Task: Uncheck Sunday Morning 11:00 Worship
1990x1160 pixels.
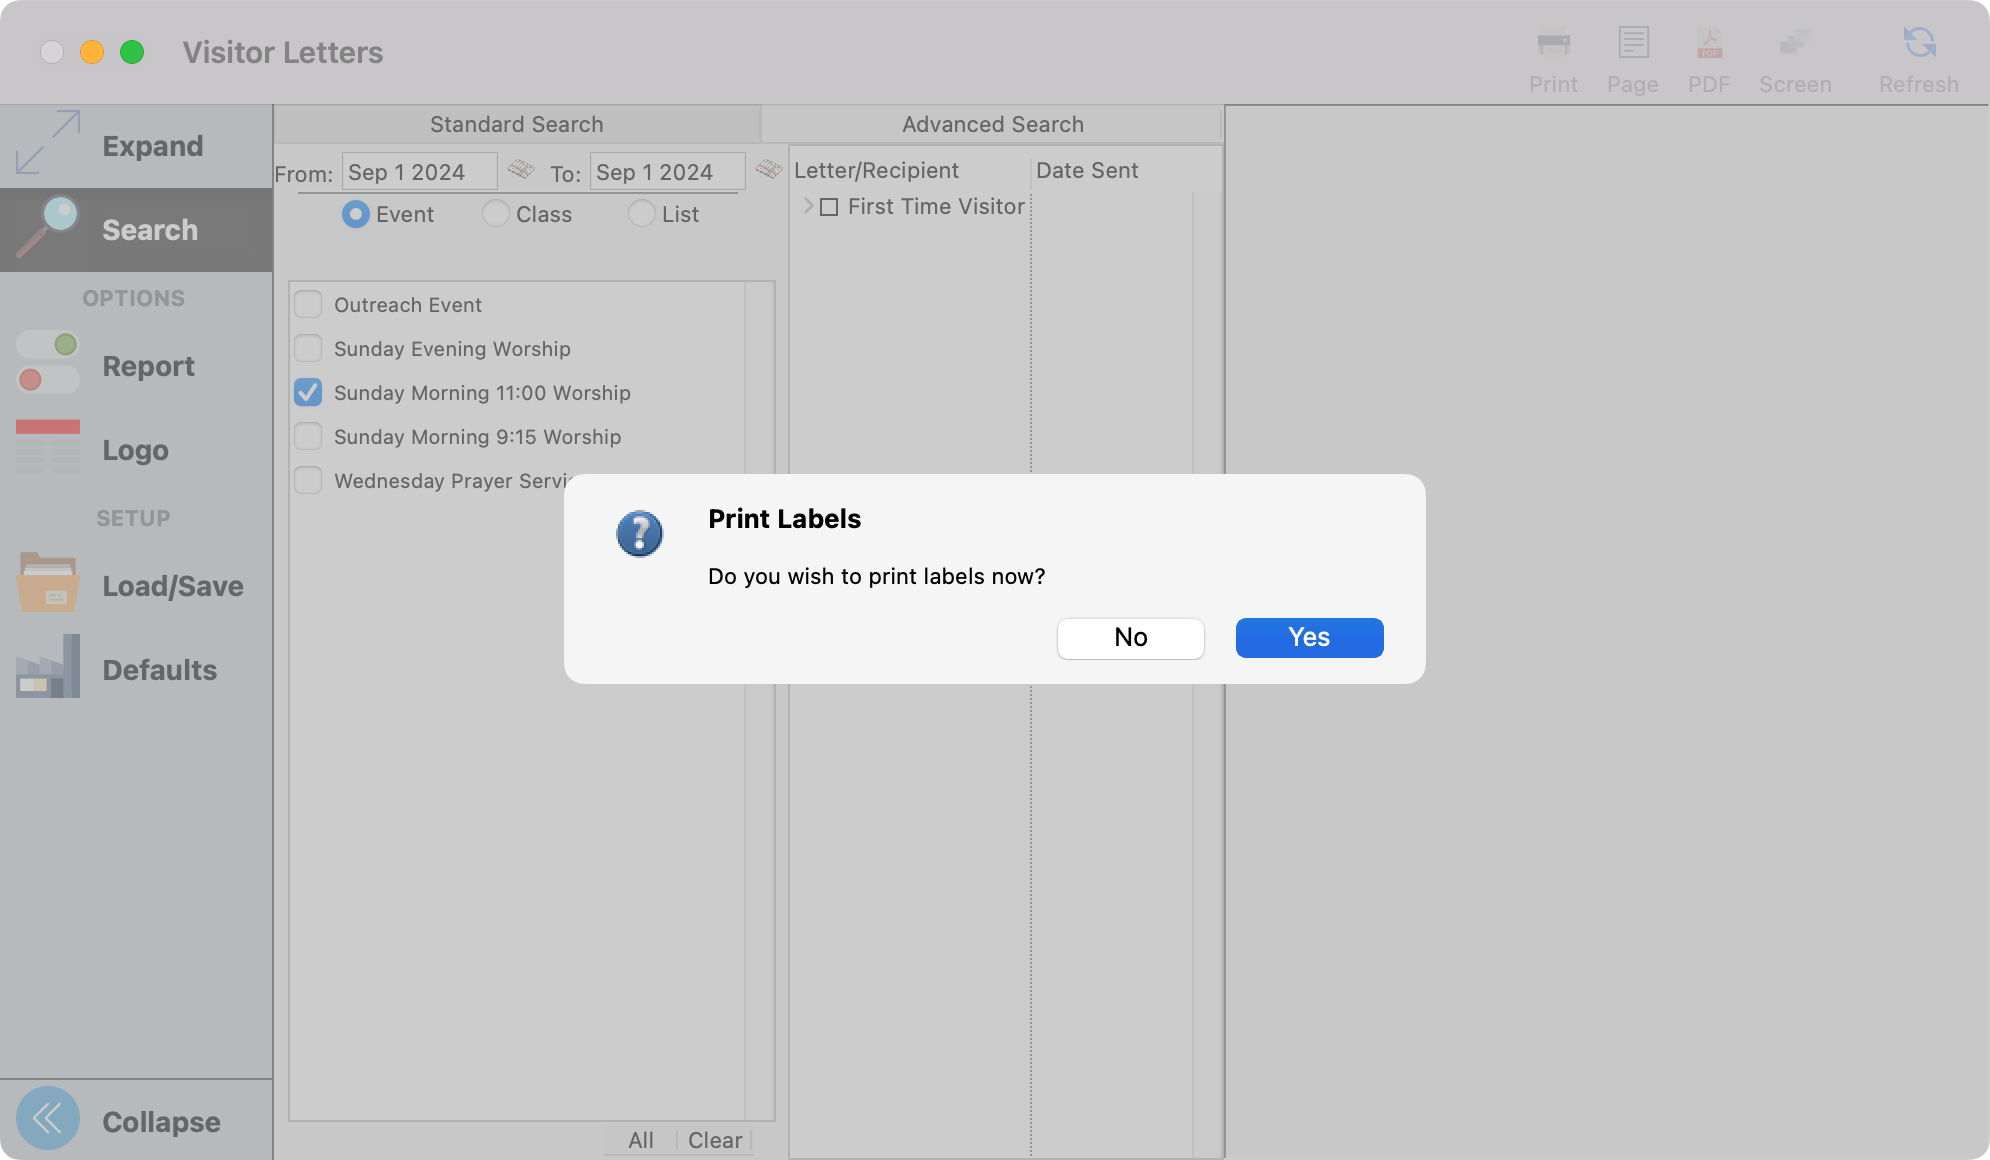Action: coord(308,392)
